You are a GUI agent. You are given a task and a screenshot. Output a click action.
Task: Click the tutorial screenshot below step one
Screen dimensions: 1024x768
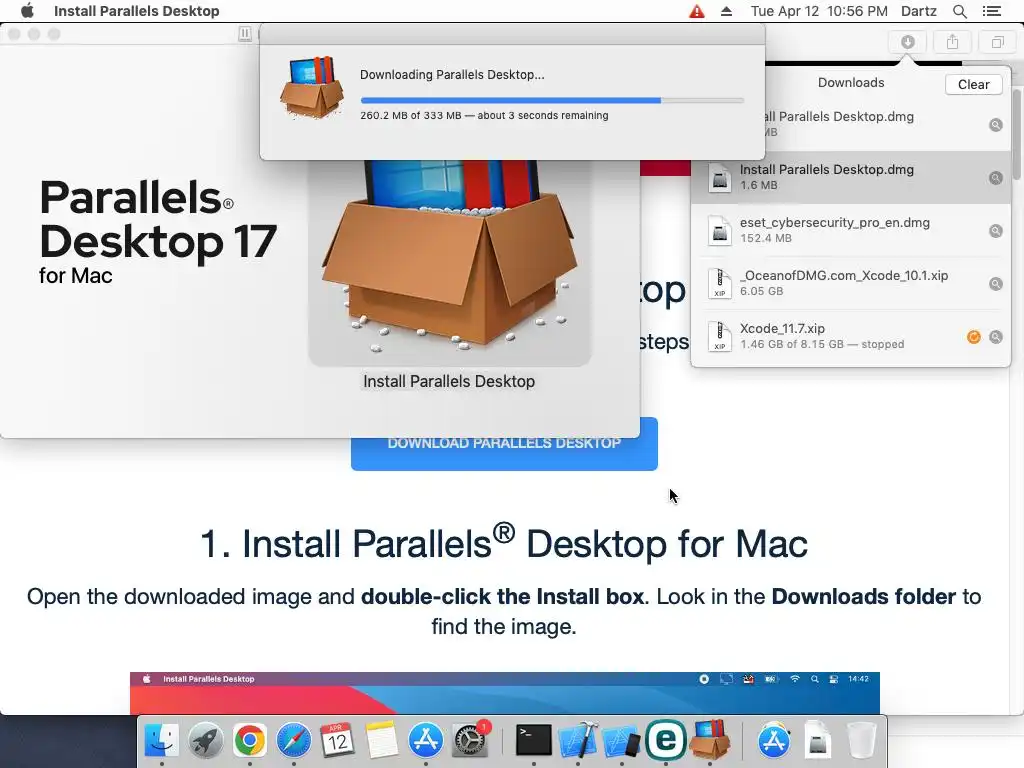tap(505, 693)
